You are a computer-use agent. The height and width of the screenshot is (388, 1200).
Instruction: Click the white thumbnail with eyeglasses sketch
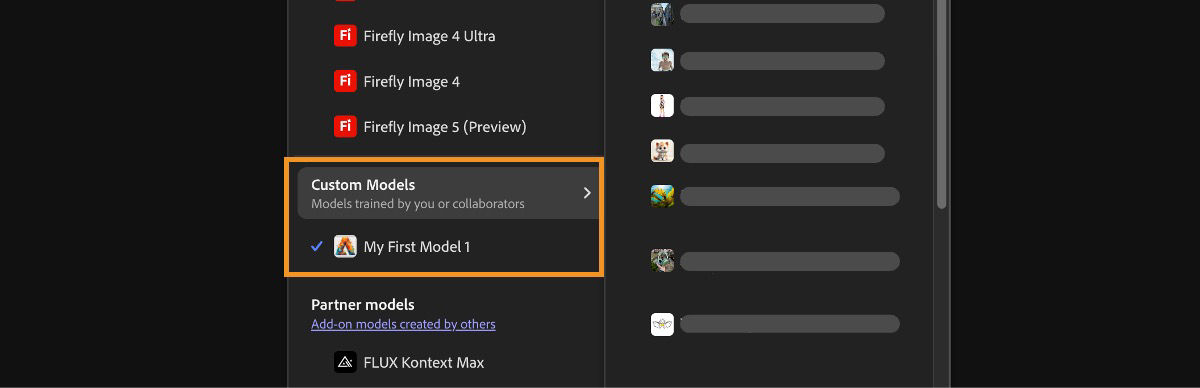(662, 324)
